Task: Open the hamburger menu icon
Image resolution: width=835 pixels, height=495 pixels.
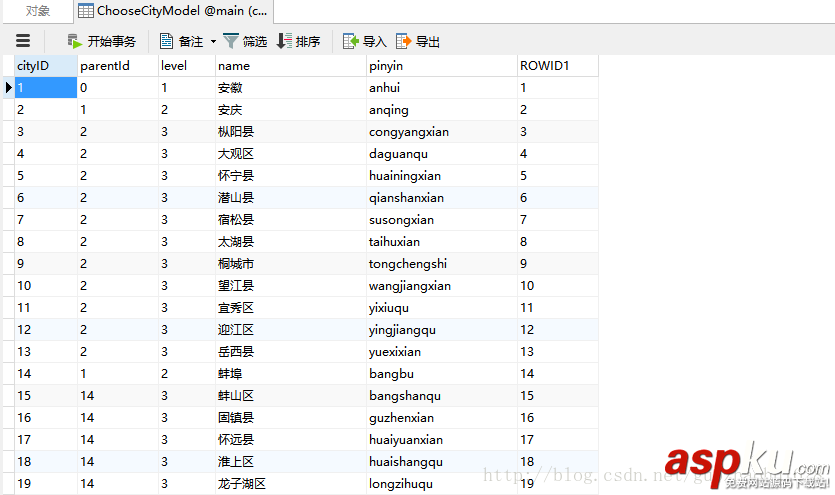Action: [x=23, y=41]
